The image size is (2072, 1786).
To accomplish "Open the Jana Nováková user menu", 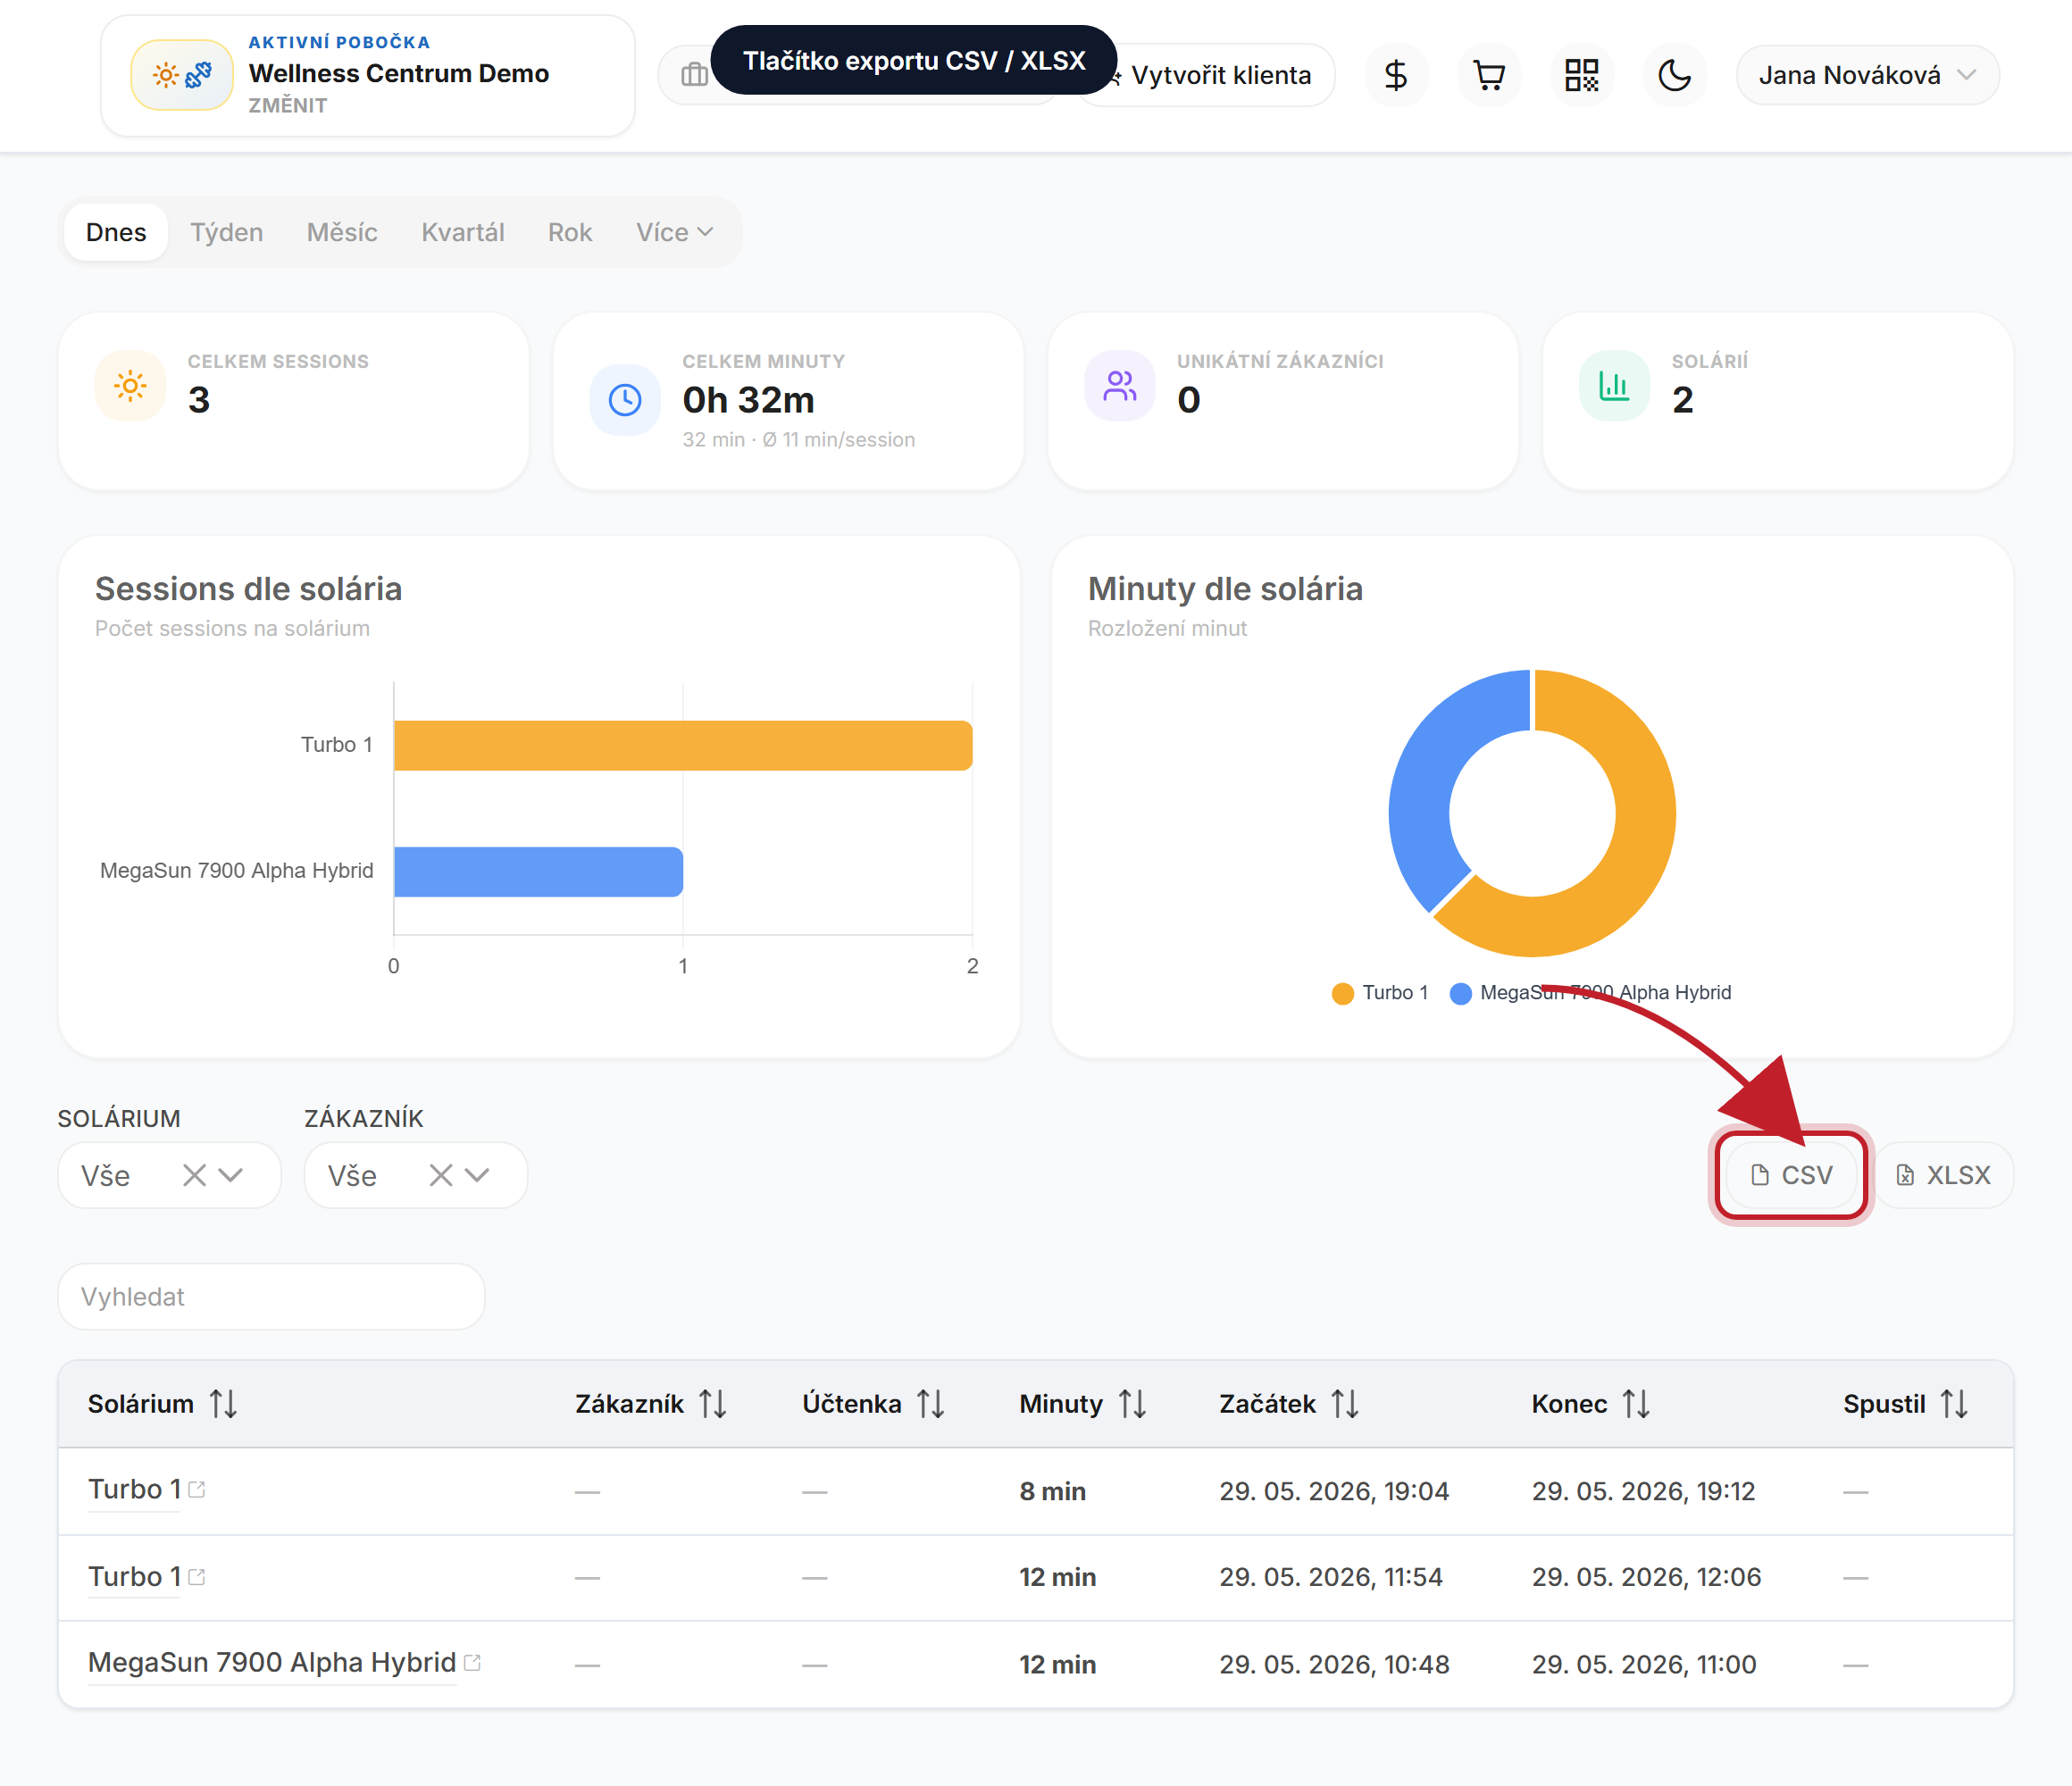I will (x=1867, y=75).
